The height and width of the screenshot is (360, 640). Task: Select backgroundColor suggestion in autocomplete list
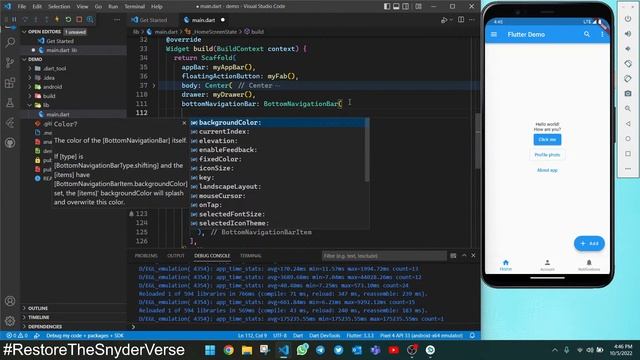coord(278,122)
